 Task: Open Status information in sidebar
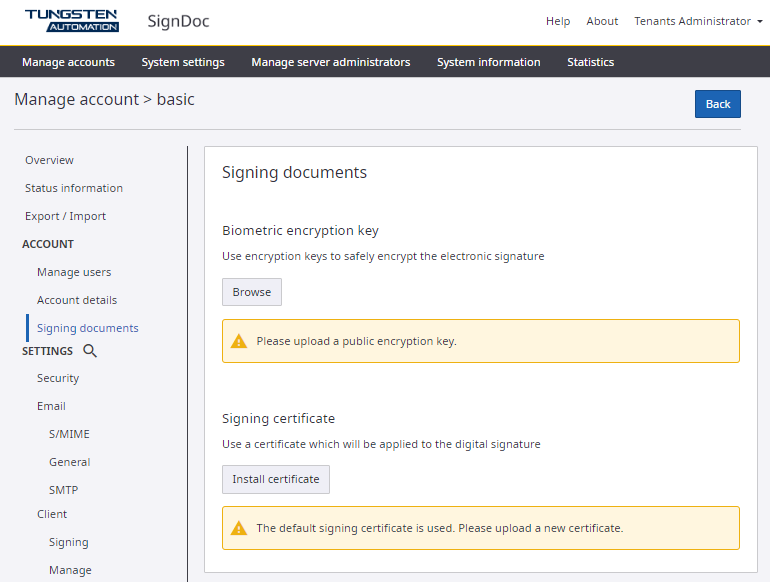point(74,188)
